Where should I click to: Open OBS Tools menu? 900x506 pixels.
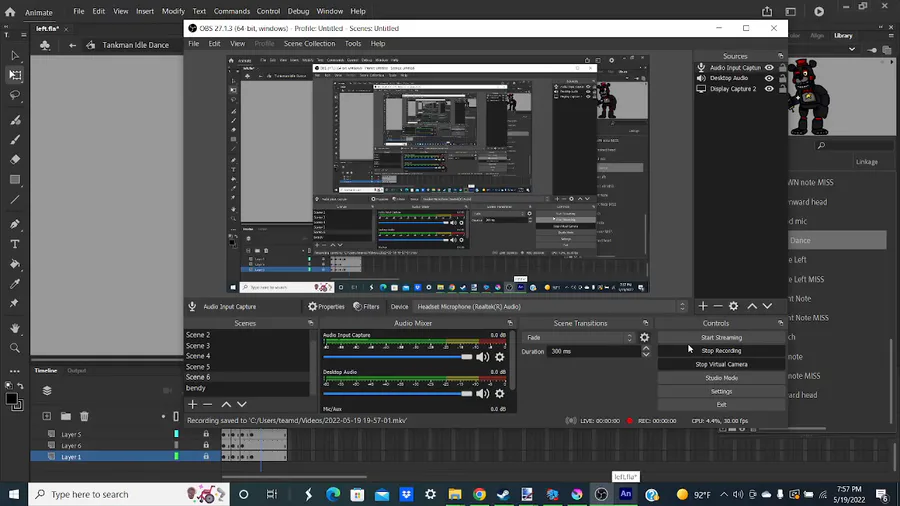coord(353,44)
